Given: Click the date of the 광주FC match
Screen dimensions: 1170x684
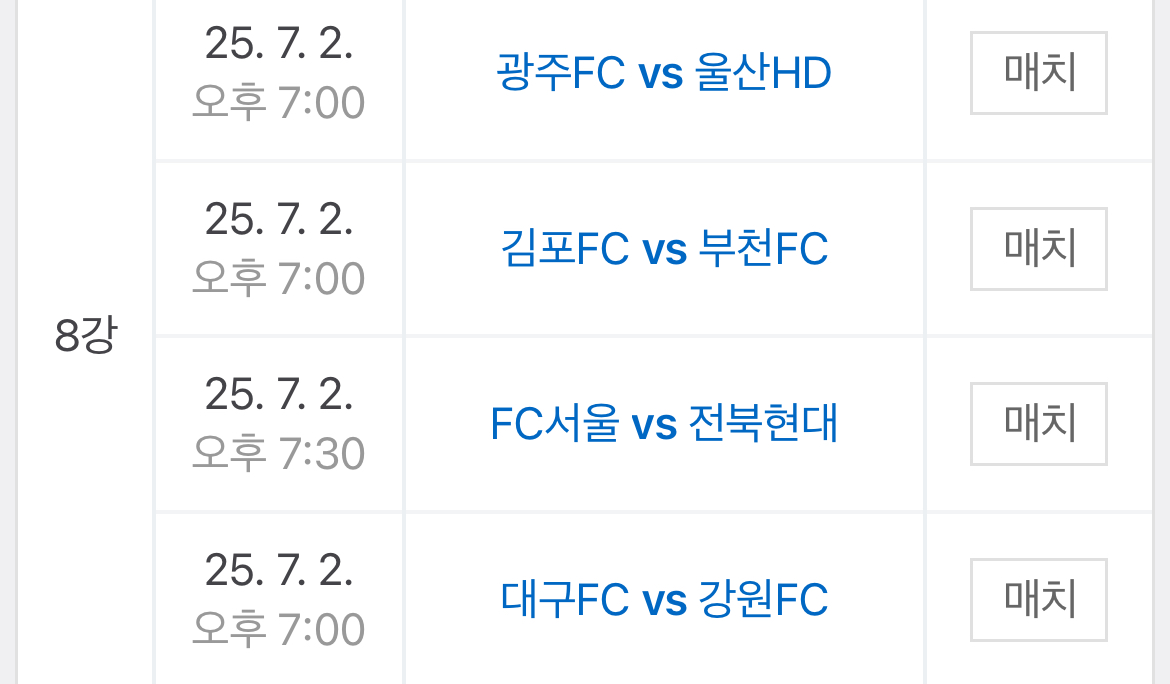Looking at the screenshot, I should pyautogui.click(x=279, y=43).
